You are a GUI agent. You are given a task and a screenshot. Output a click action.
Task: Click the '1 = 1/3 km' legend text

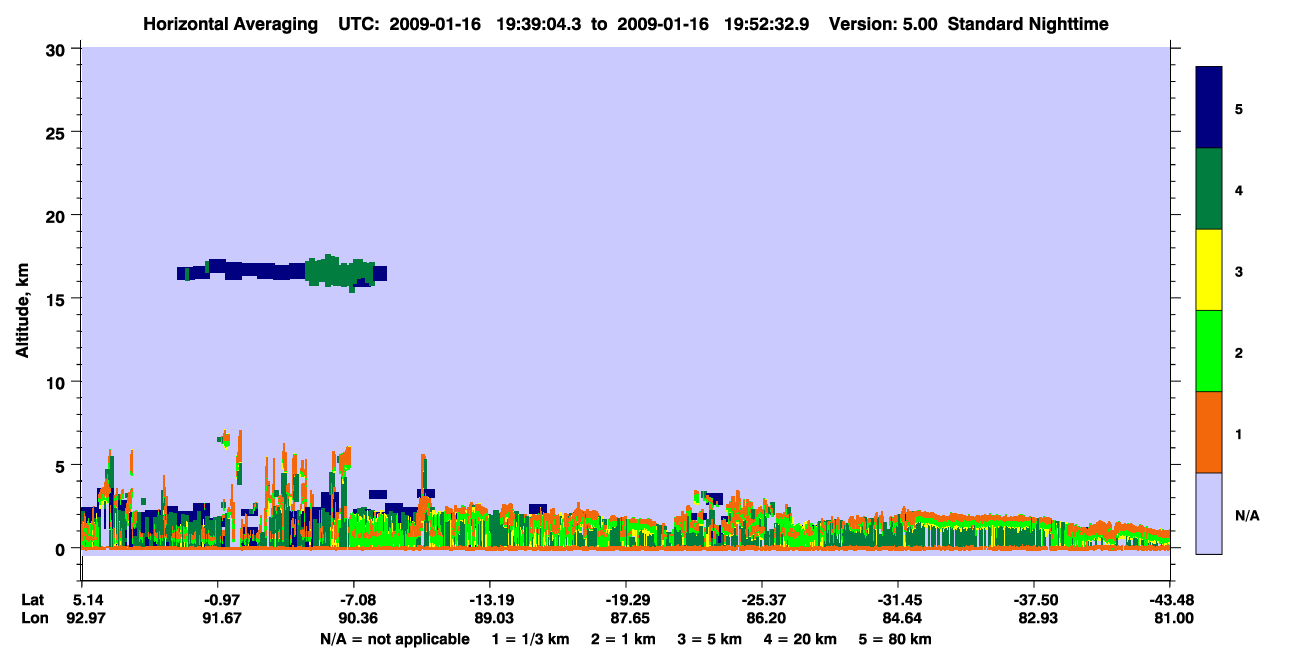529,639
